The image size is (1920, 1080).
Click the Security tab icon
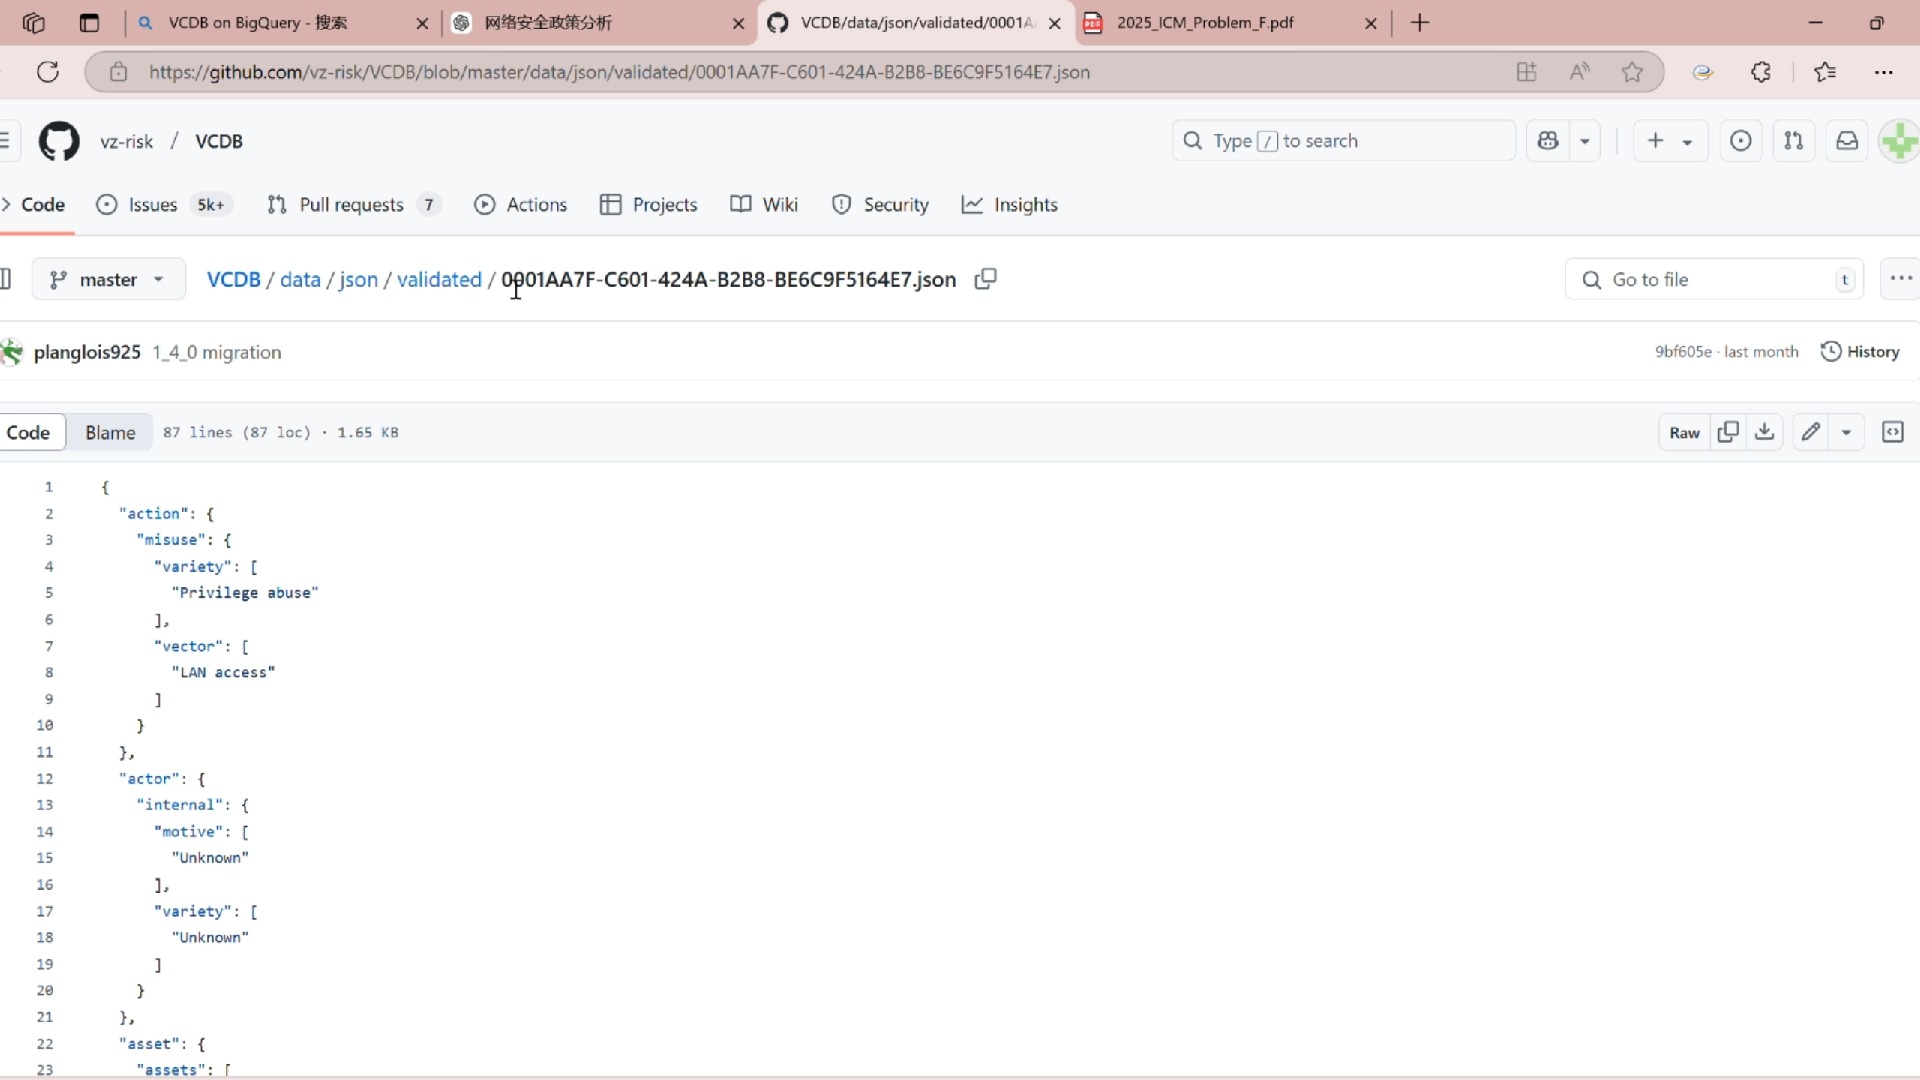(x=841, y=204)
